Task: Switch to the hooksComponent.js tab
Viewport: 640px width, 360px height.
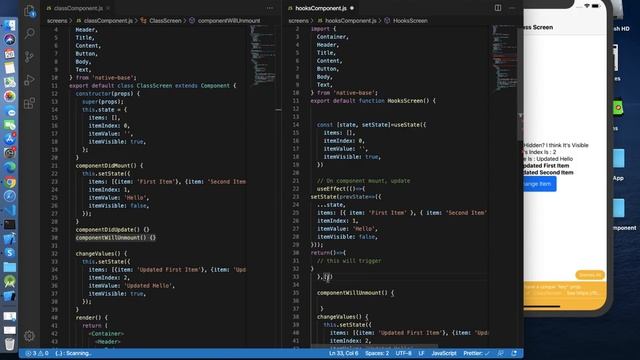Action: coord(321,8)
